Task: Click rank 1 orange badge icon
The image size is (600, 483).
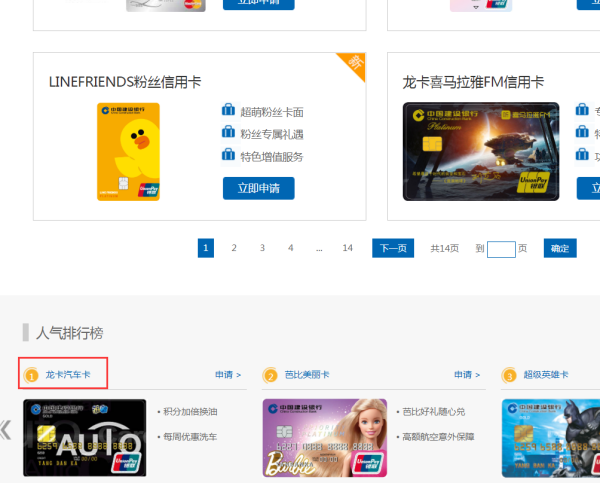Action: coord(31,375)
